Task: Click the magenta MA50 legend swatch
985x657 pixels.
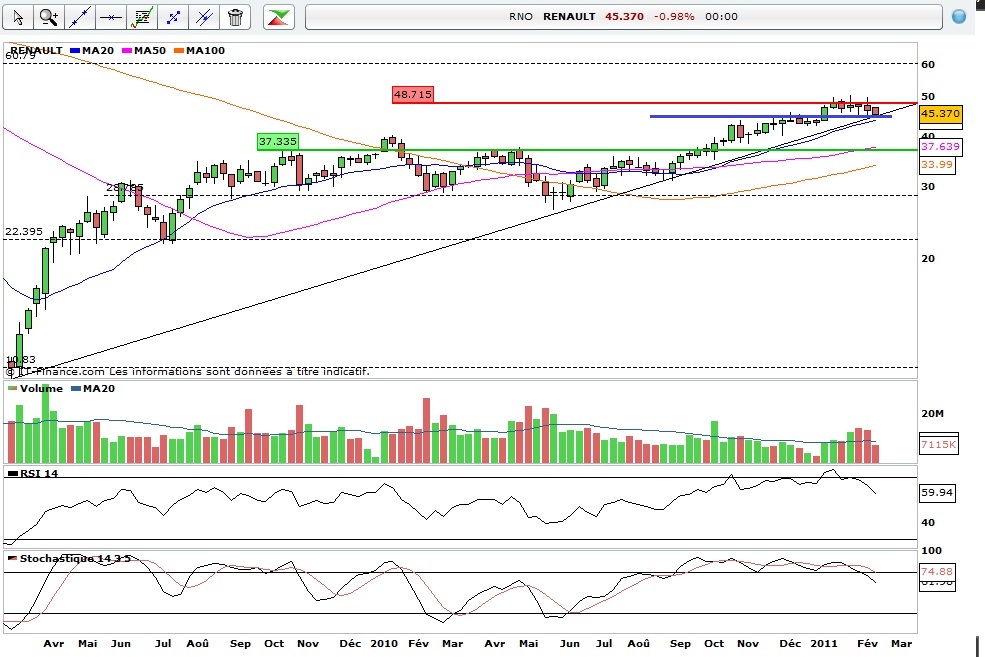Action: 127,51
